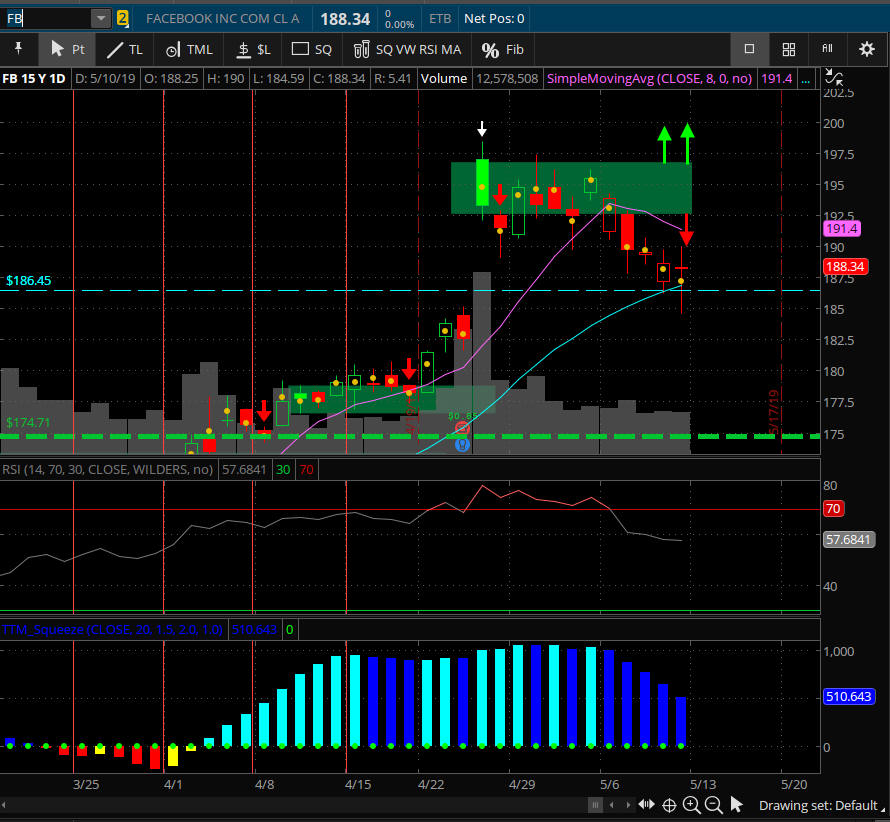
Task: Toggle single chart layout view
Action: coord(749,49)
